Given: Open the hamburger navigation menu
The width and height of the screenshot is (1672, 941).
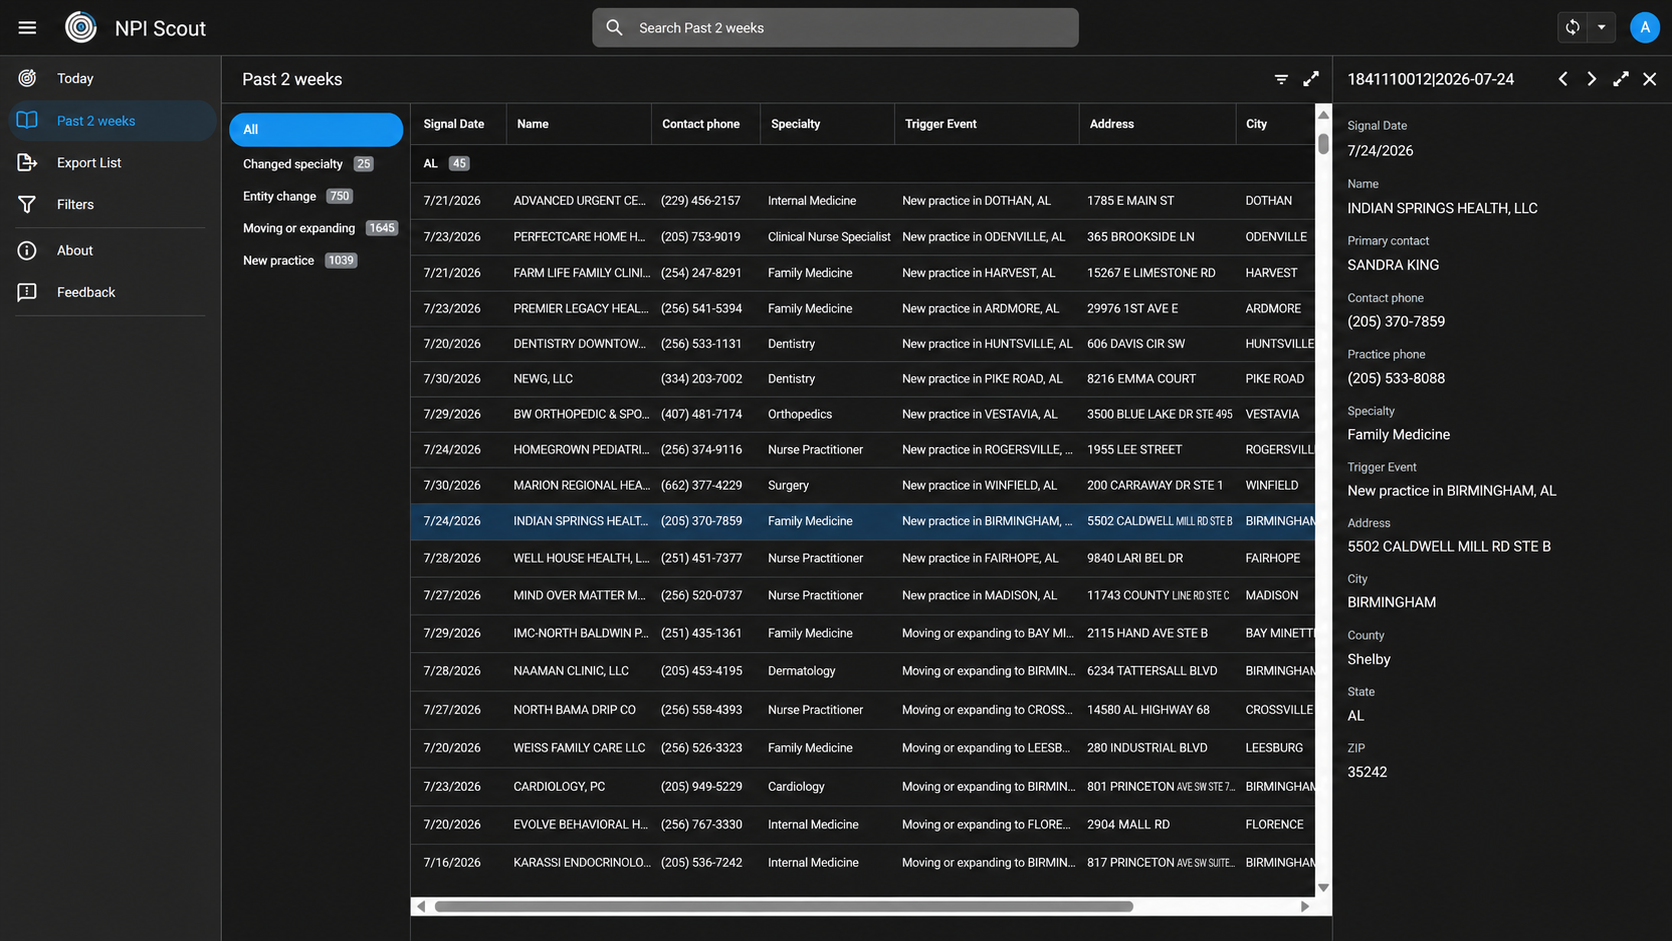Looking at the screenshot, I should tap(27, 28).
